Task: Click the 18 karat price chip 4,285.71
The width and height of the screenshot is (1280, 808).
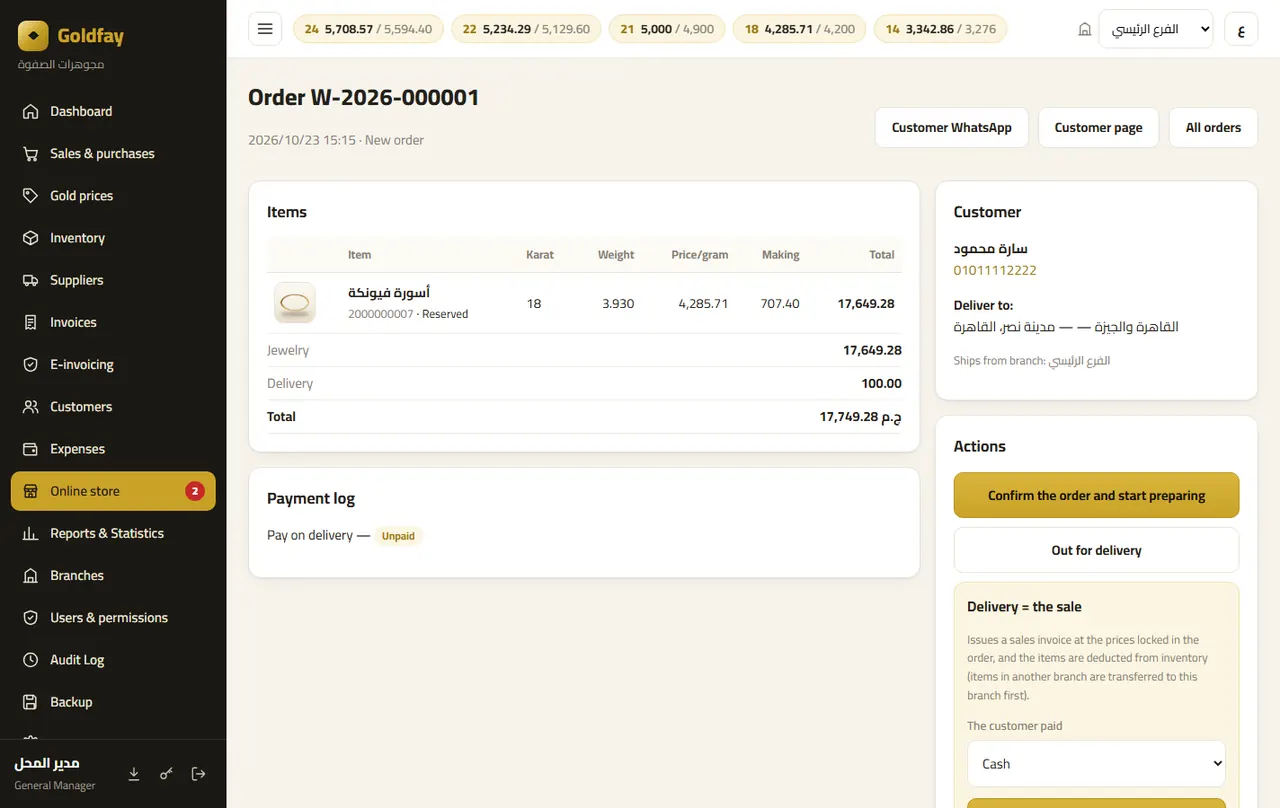Action: pos(799,29)
